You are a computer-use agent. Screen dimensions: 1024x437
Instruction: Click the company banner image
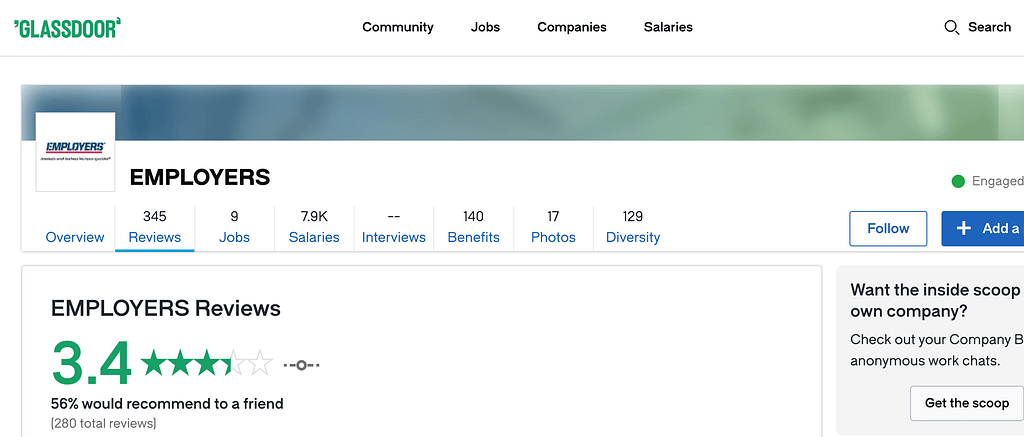[x=522, y=112]
